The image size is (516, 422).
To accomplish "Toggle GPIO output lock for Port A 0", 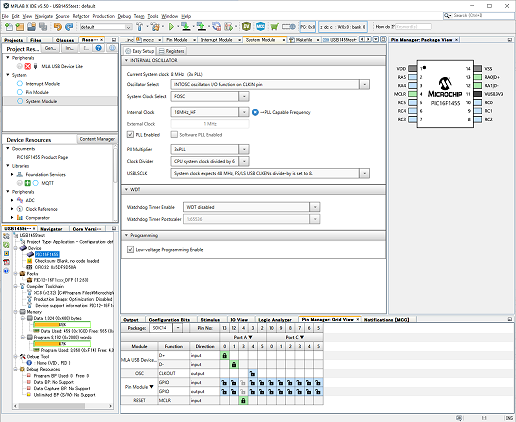I will [225, 391].
